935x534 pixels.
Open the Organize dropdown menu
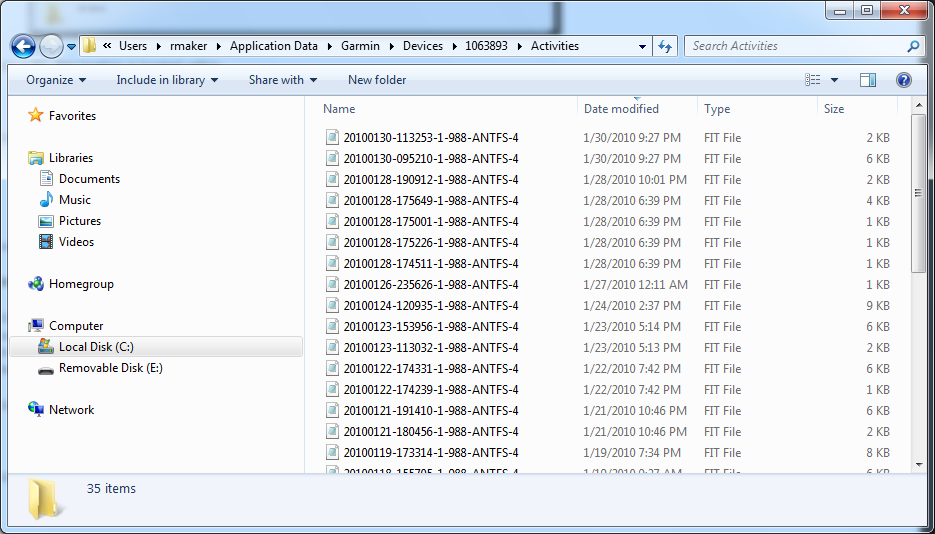click(56, 80)
